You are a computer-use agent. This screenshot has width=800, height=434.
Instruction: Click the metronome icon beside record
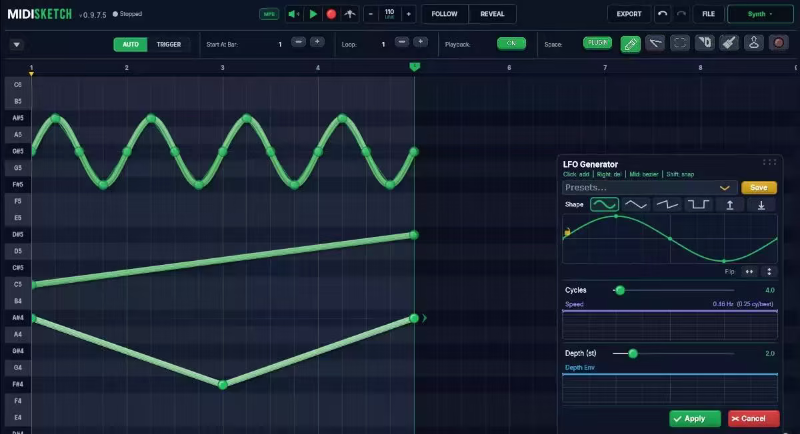point(349,14)
